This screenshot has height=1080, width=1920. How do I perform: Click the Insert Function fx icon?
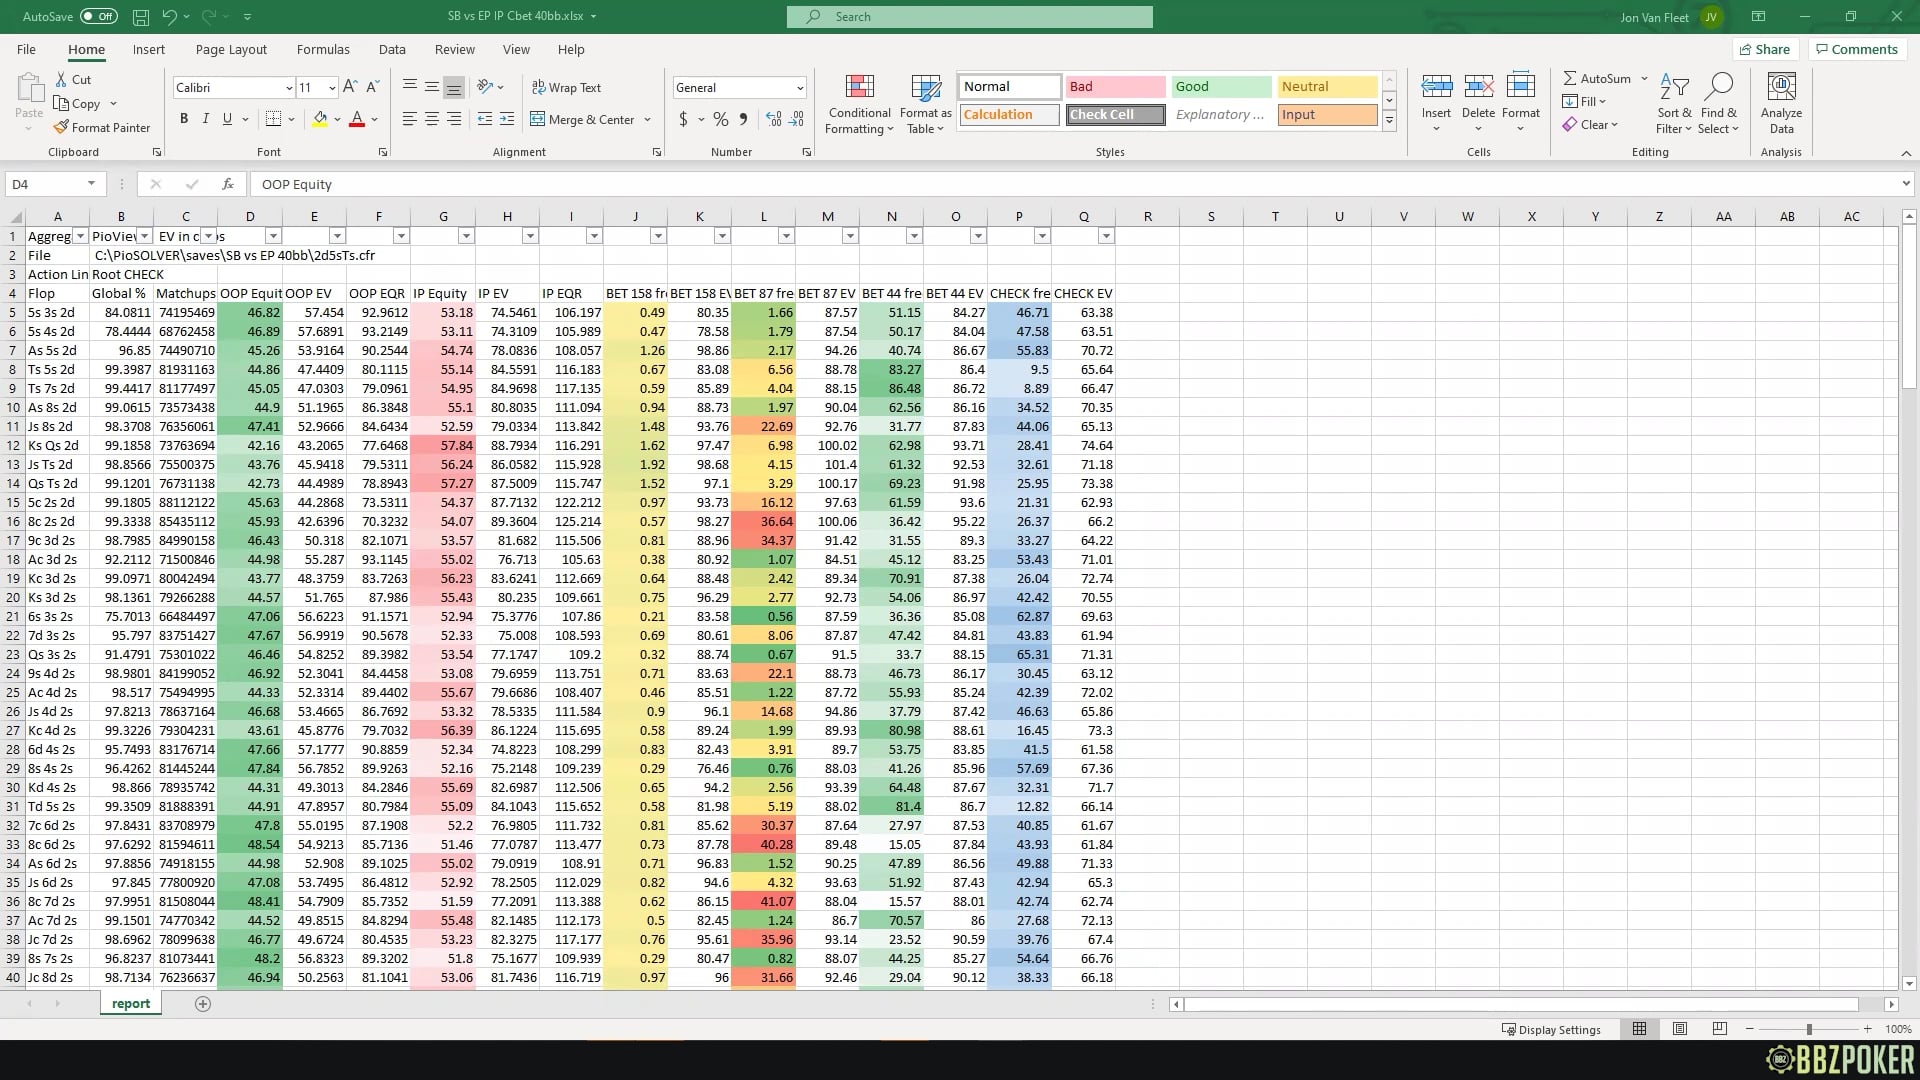coord(228,184)
